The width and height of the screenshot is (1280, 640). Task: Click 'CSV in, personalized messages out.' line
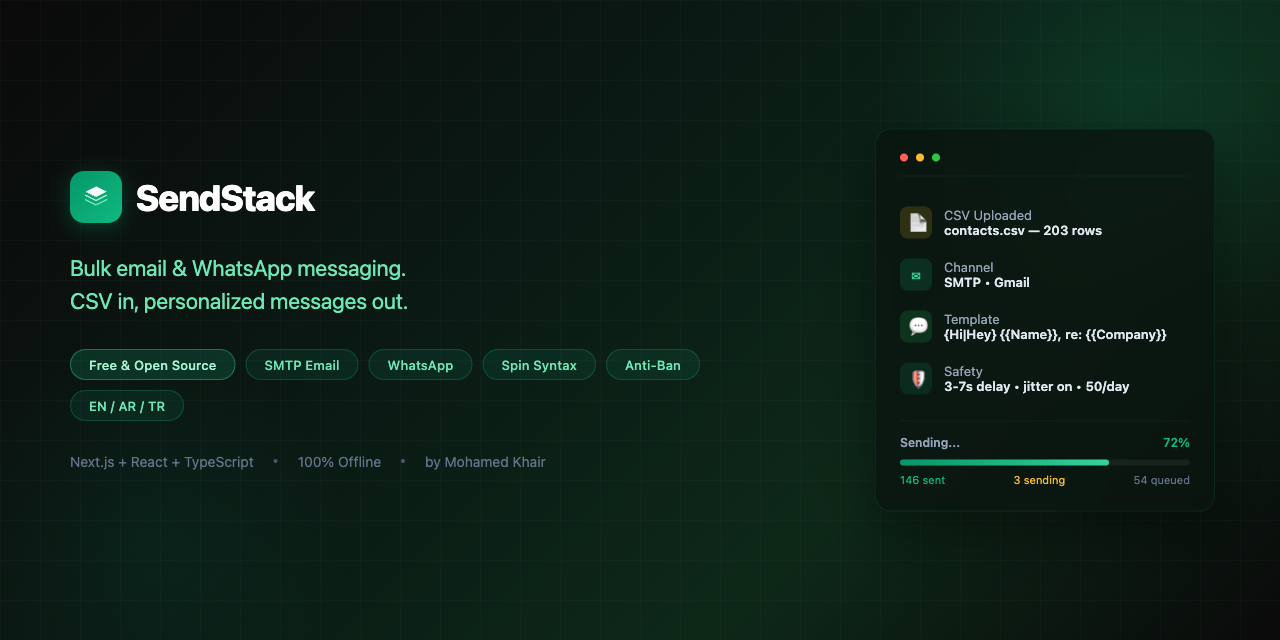[x=239, y=302]
